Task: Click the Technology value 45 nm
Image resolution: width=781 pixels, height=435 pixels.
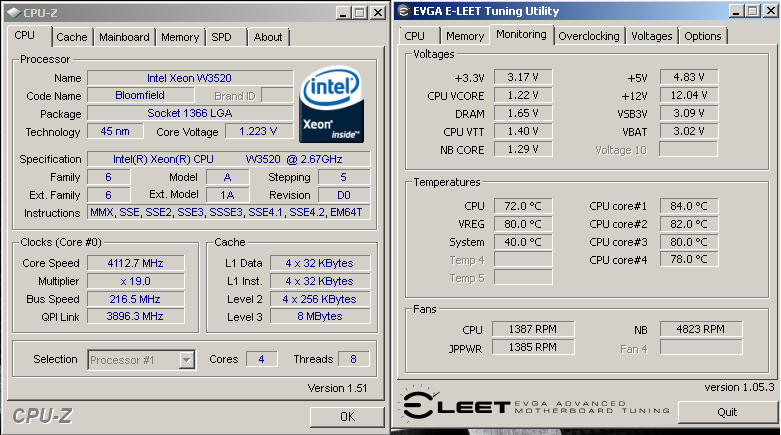Action: coord(115,131)
